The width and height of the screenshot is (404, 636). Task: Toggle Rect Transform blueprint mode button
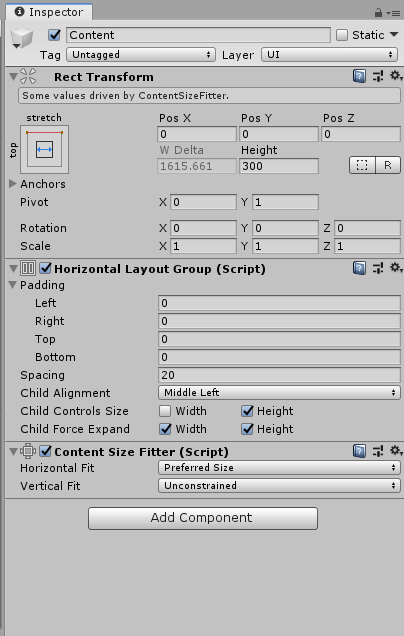coord(362,165)
